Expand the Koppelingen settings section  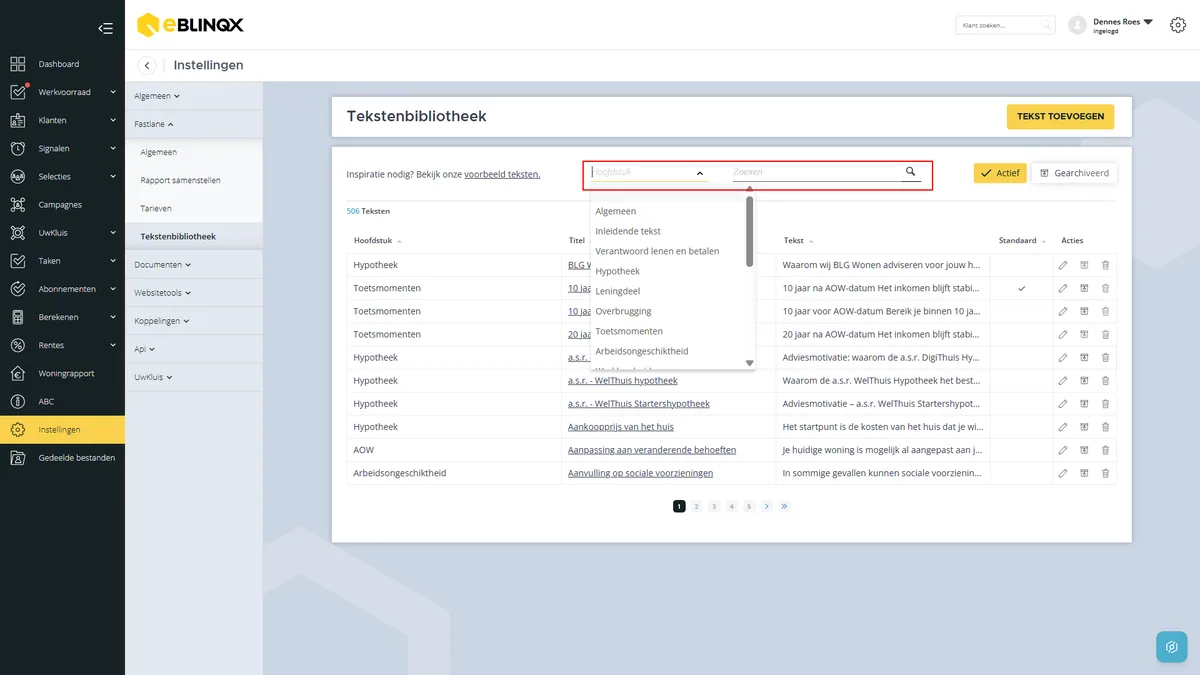point(162,321)
